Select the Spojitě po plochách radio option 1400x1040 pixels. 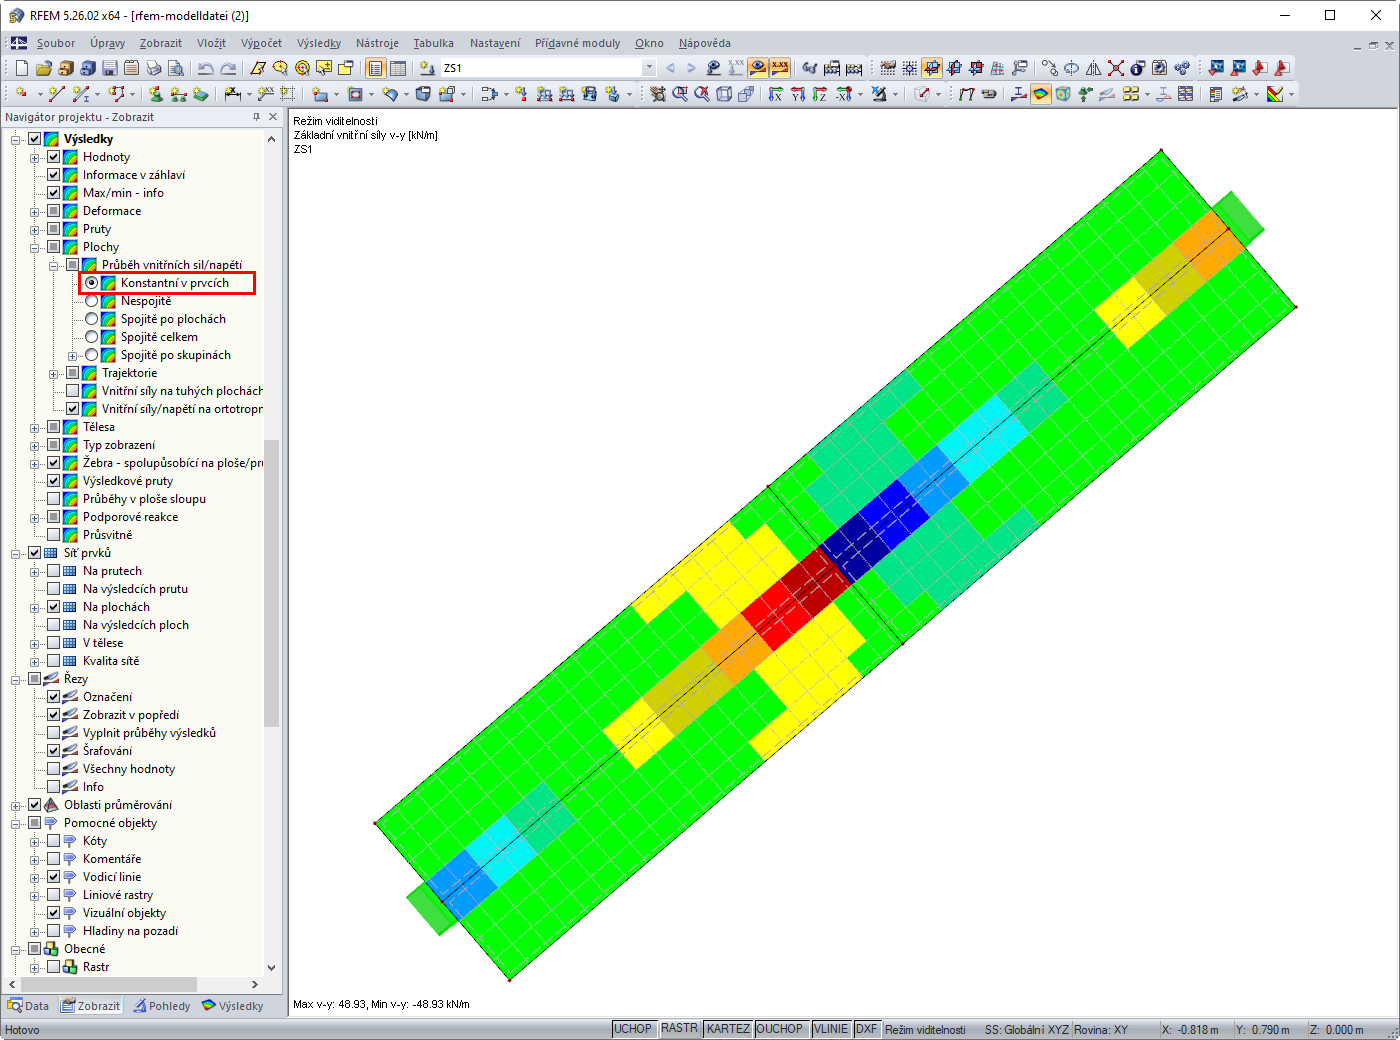tap(92, 319)
